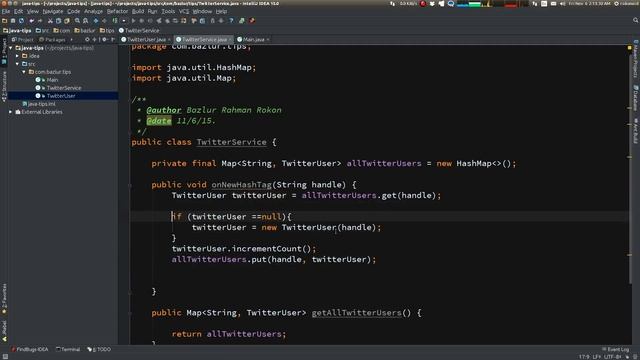Open the File menu
The width and height of the screenshot is (640, 360).
point(6,11)
